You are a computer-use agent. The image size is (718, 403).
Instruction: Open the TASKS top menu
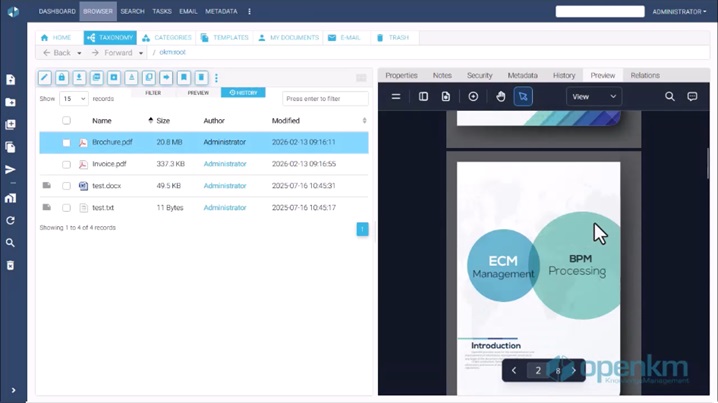162,11
